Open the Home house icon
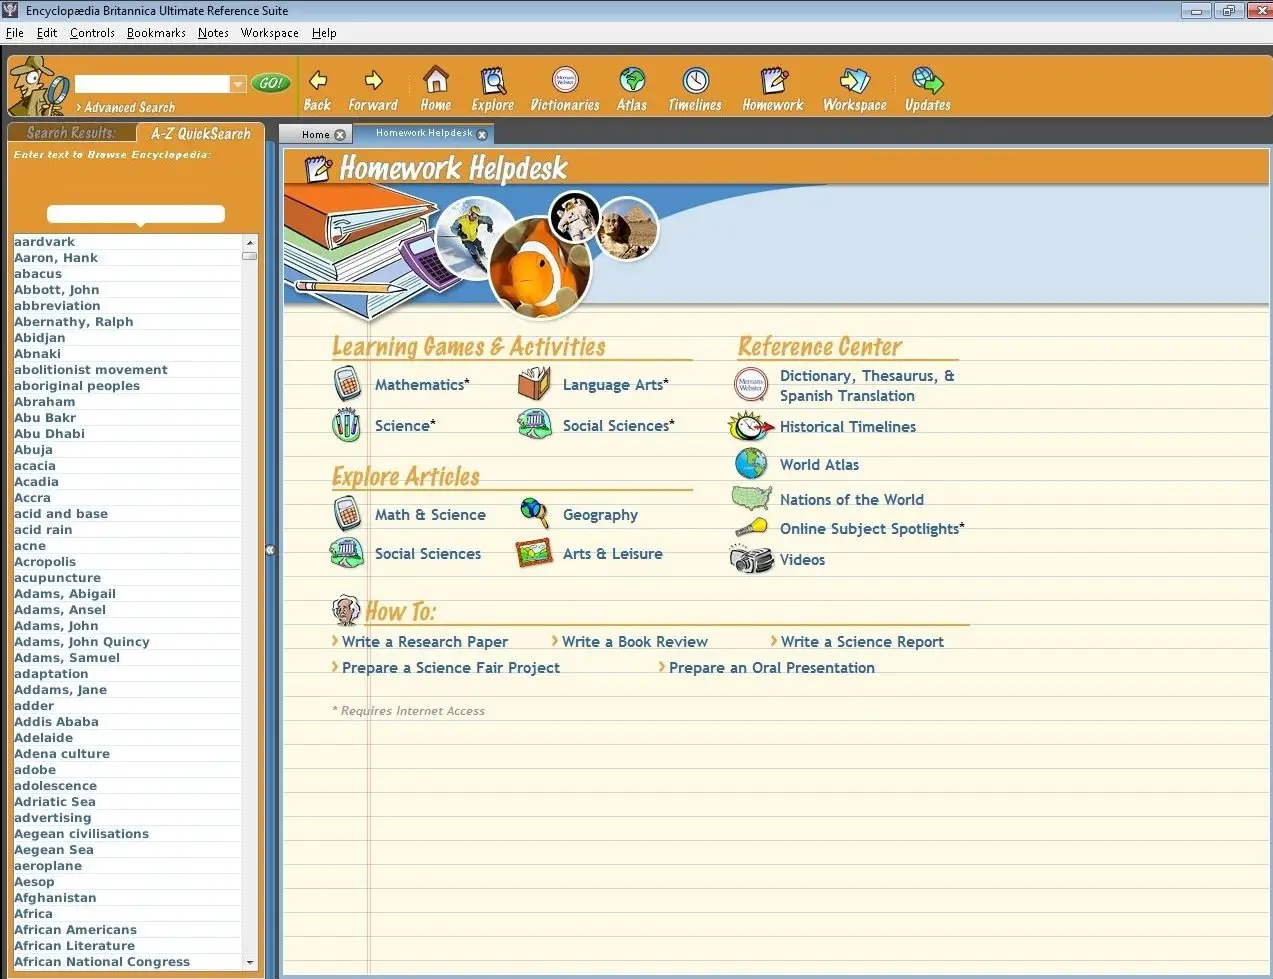1273x979 pixels. click(436, 79)
